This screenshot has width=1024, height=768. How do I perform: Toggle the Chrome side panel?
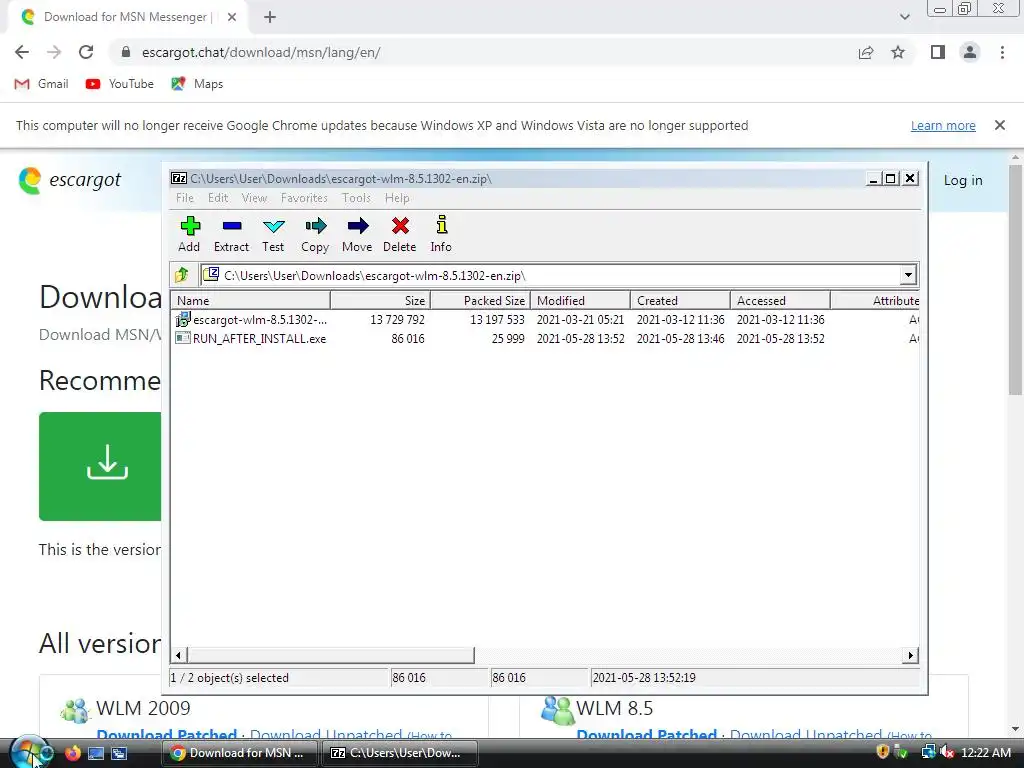[x=938, y=52]
